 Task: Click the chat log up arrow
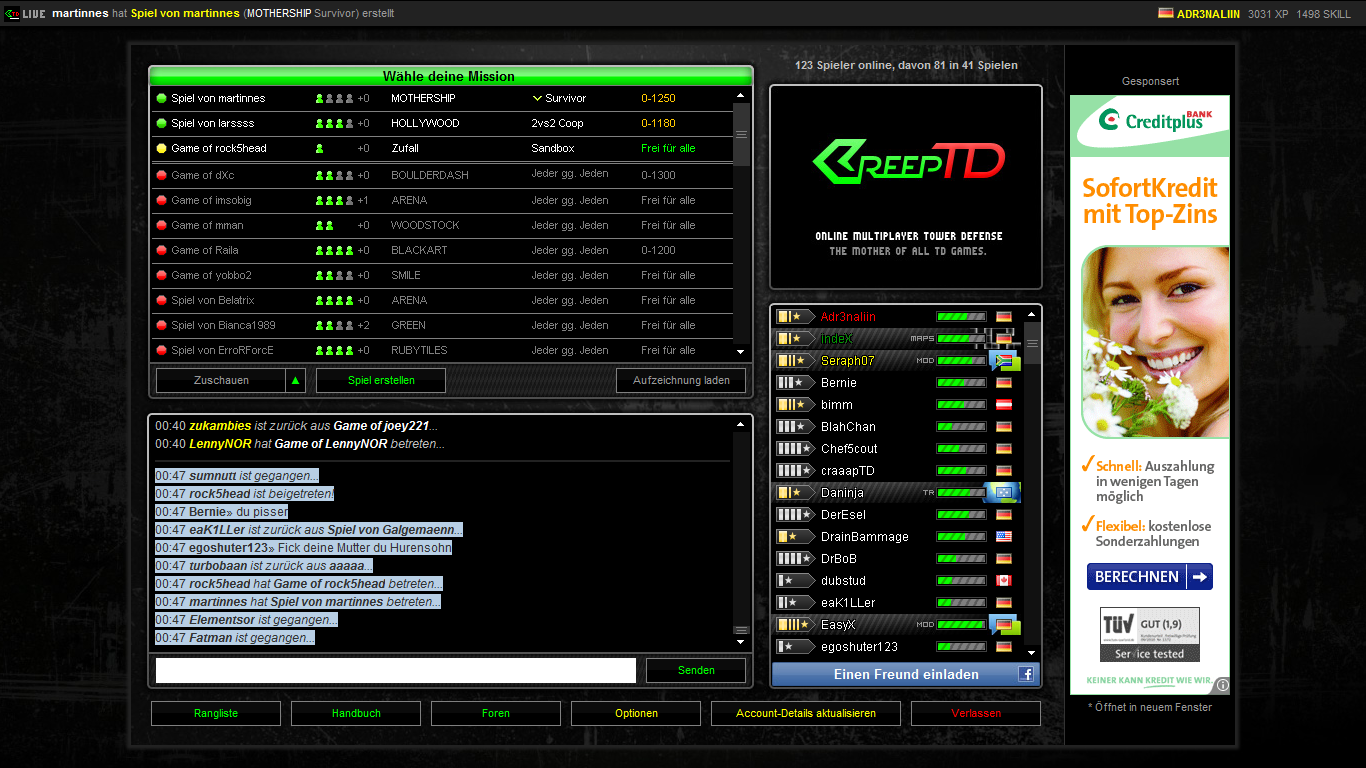point(741,425)
